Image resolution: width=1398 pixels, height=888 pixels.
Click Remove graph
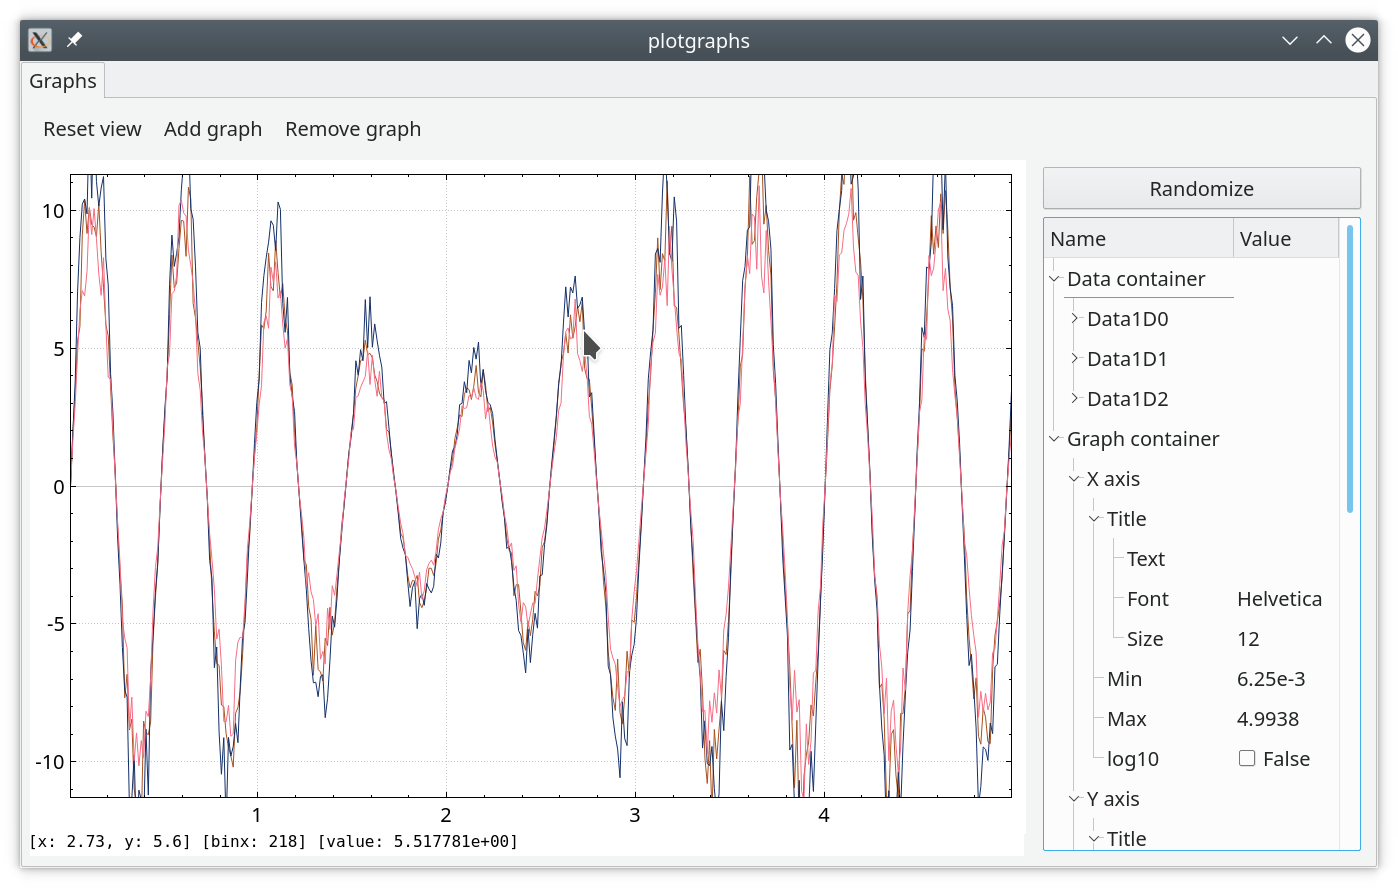pos(353,129)
